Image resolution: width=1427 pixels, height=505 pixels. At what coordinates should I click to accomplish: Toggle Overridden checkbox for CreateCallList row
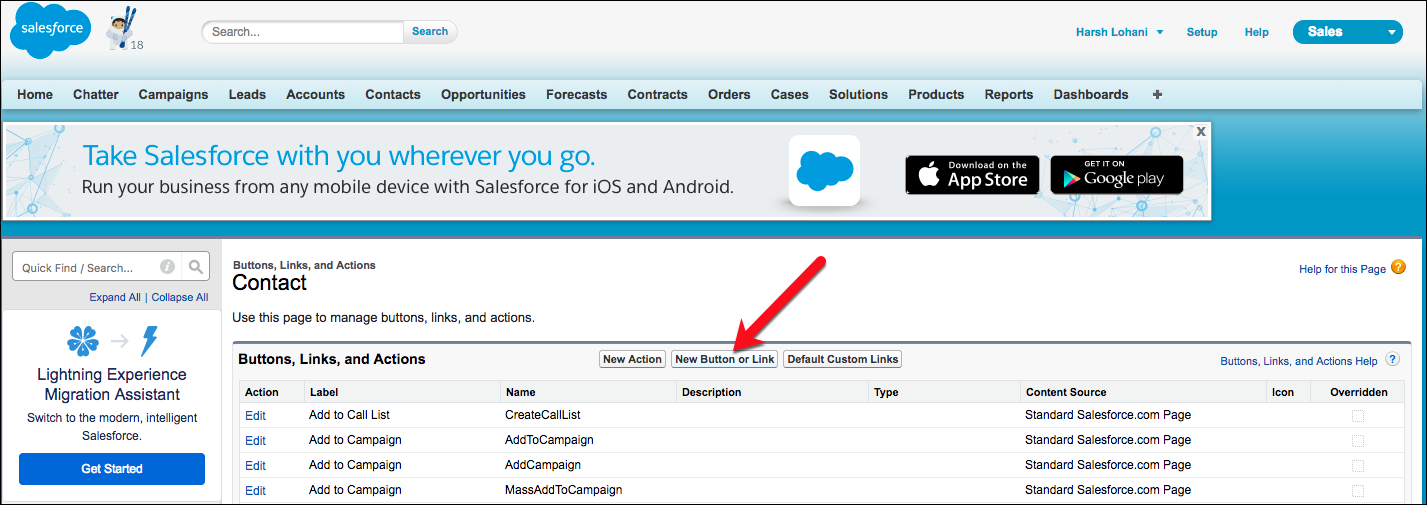1358,415
